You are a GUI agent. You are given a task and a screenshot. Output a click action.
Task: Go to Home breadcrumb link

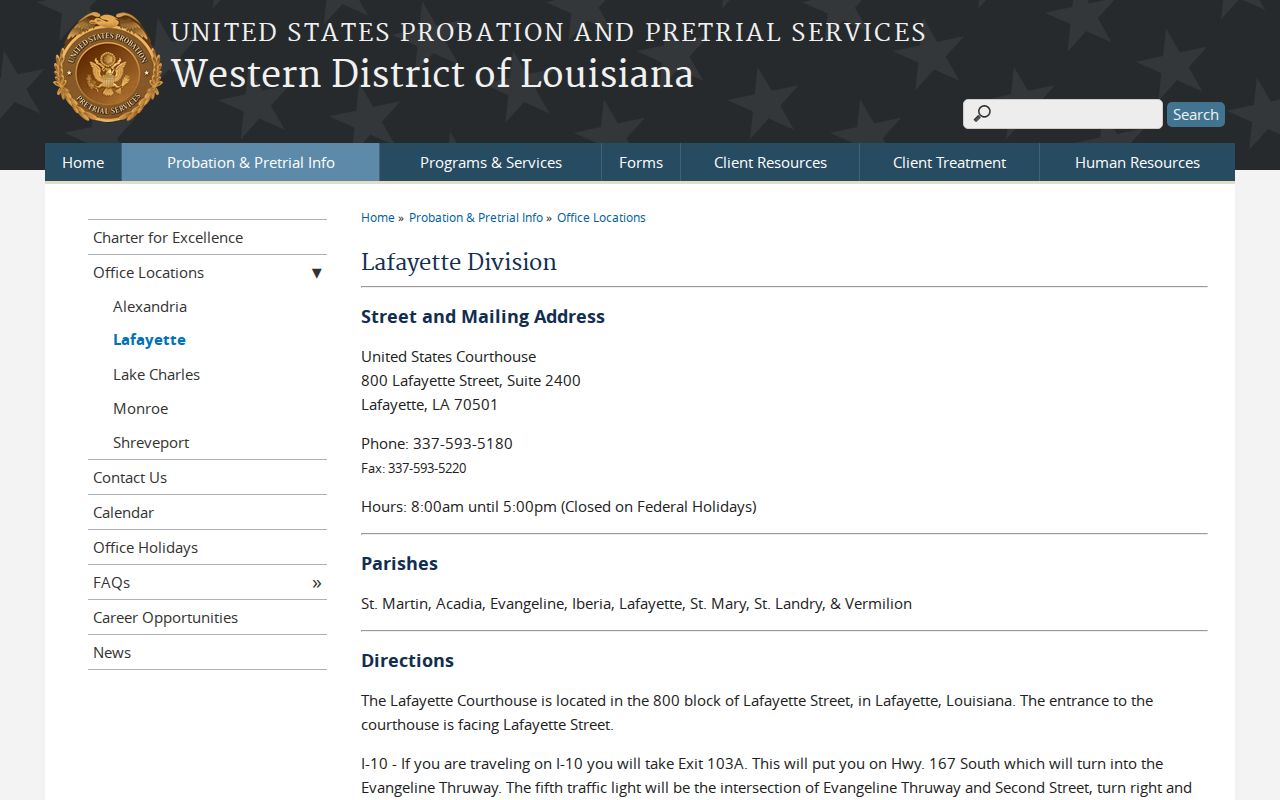[378, 218]
